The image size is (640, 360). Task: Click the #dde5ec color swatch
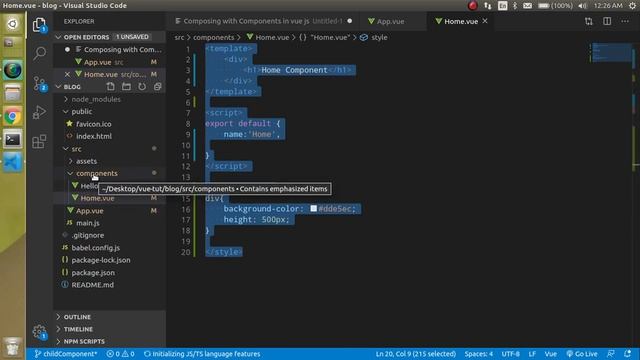(x=313, y=209)
